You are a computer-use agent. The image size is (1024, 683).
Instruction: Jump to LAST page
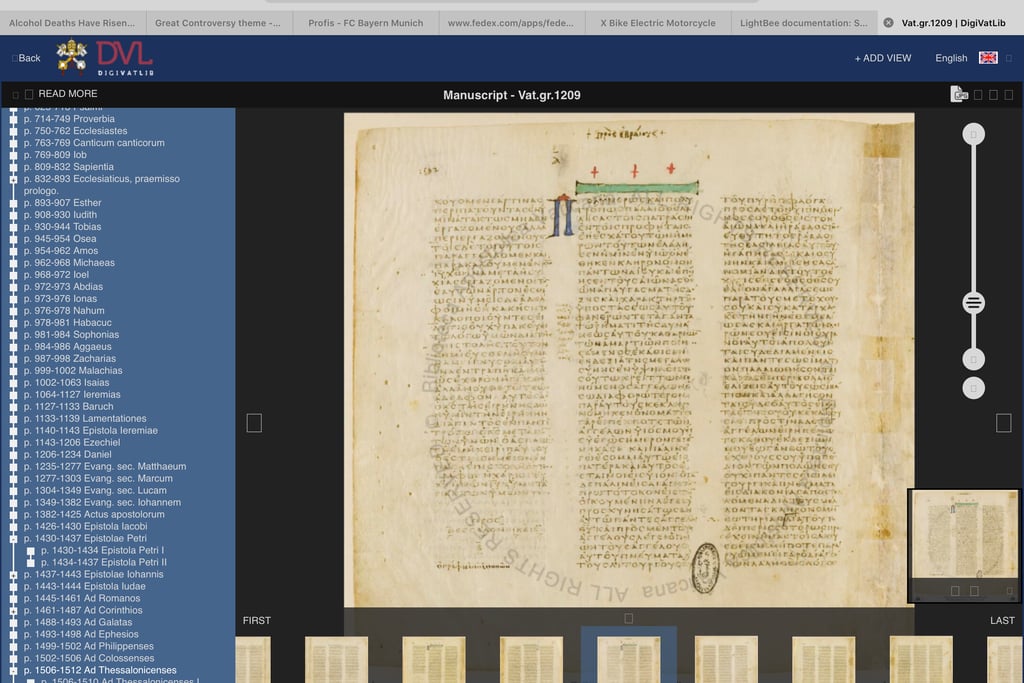tap(1002, 620)
